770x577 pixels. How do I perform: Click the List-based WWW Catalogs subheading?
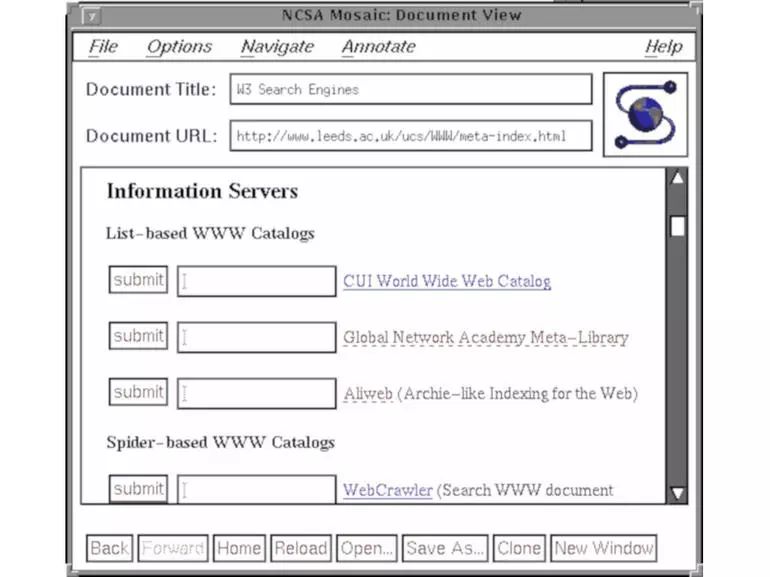click(210, 233)
